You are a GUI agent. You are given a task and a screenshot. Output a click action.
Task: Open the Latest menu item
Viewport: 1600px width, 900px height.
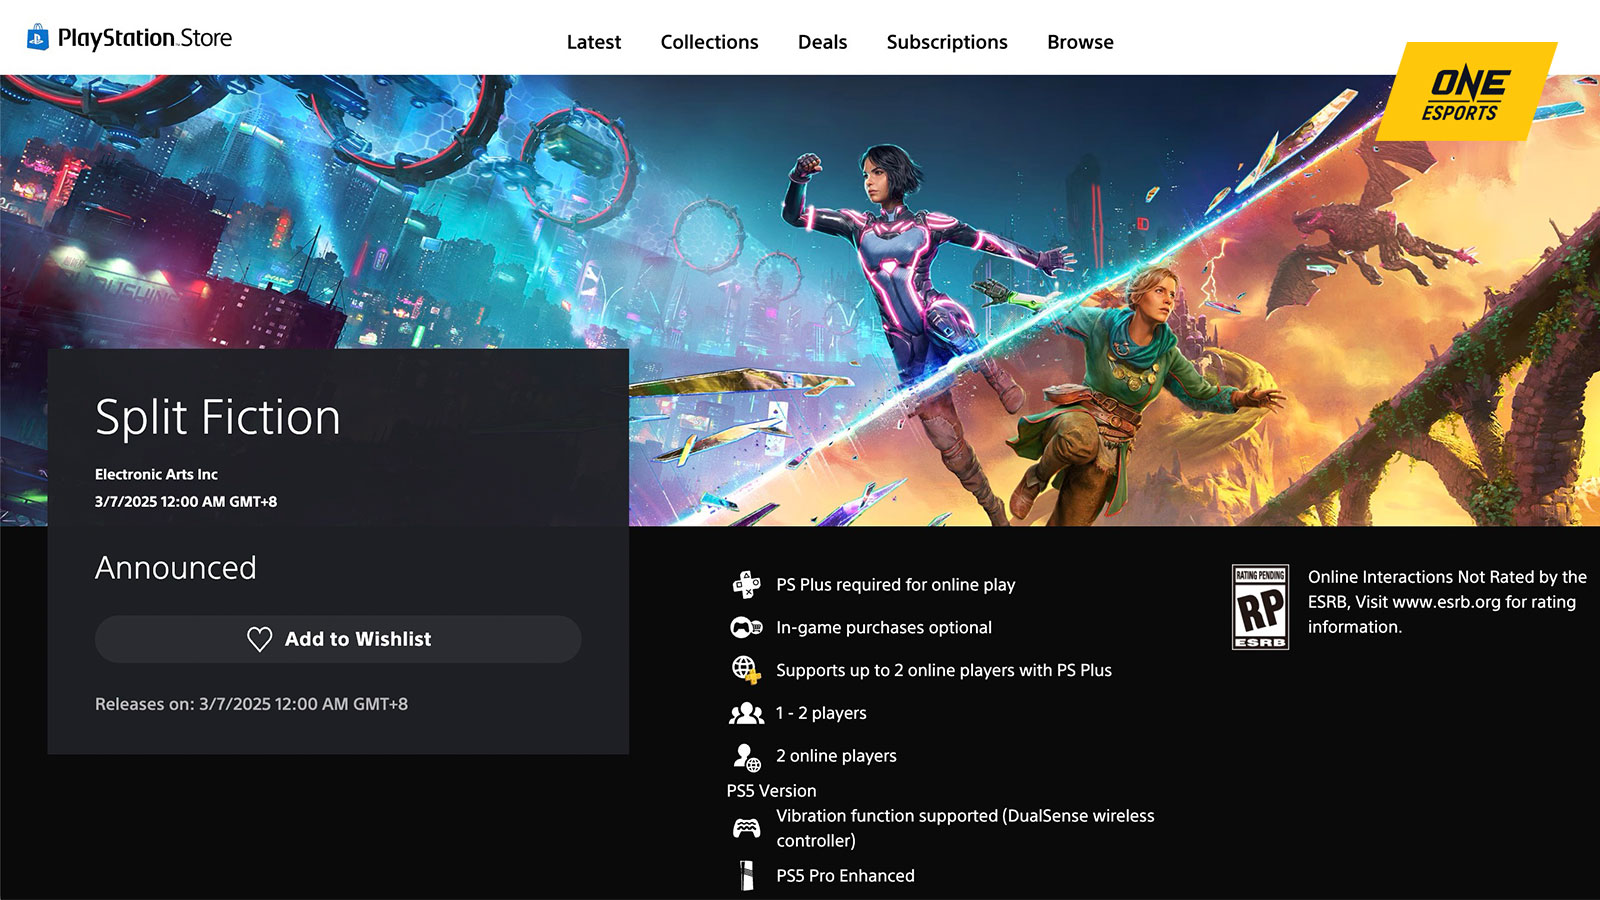tap(593, 42)
